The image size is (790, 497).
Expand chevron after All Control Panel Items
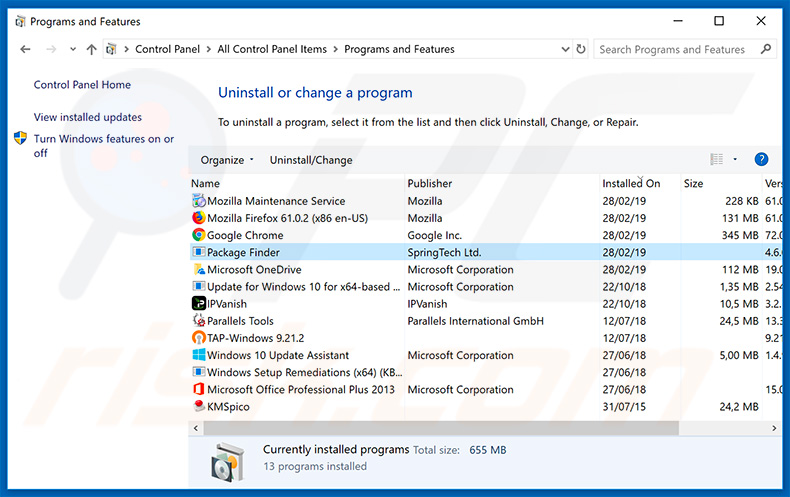[336, 49]
